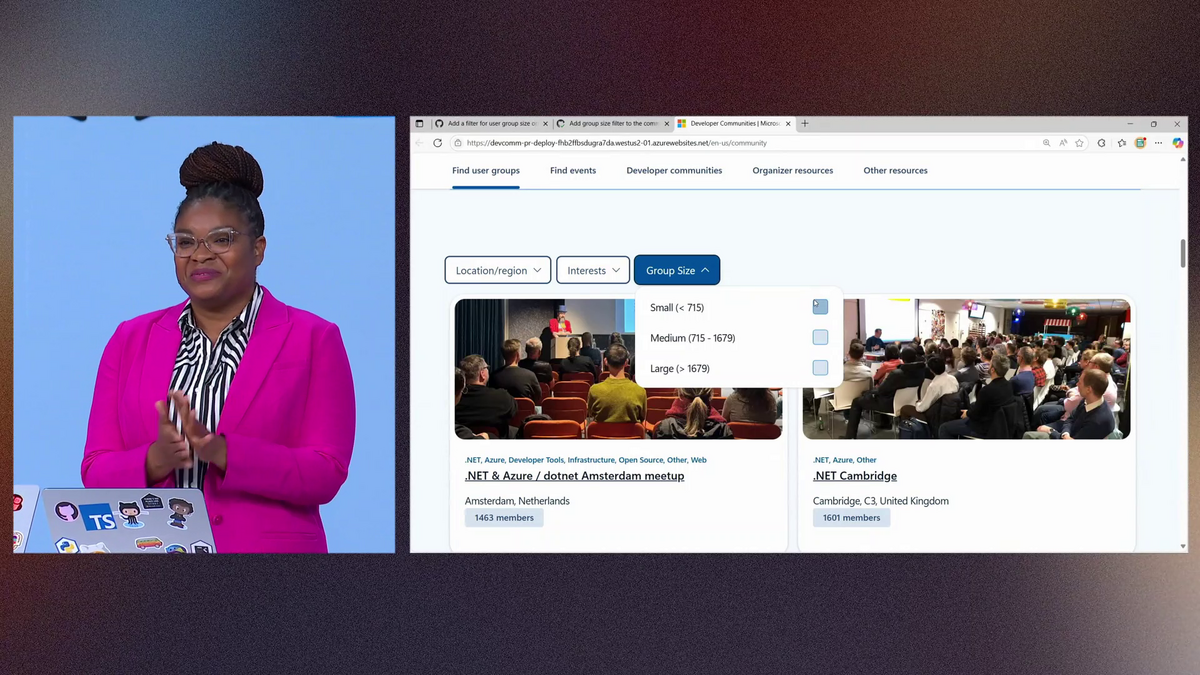This screenshot has width=1200, height=675.
Task: Click the '1601 members' badge
Action: point(852,518)
